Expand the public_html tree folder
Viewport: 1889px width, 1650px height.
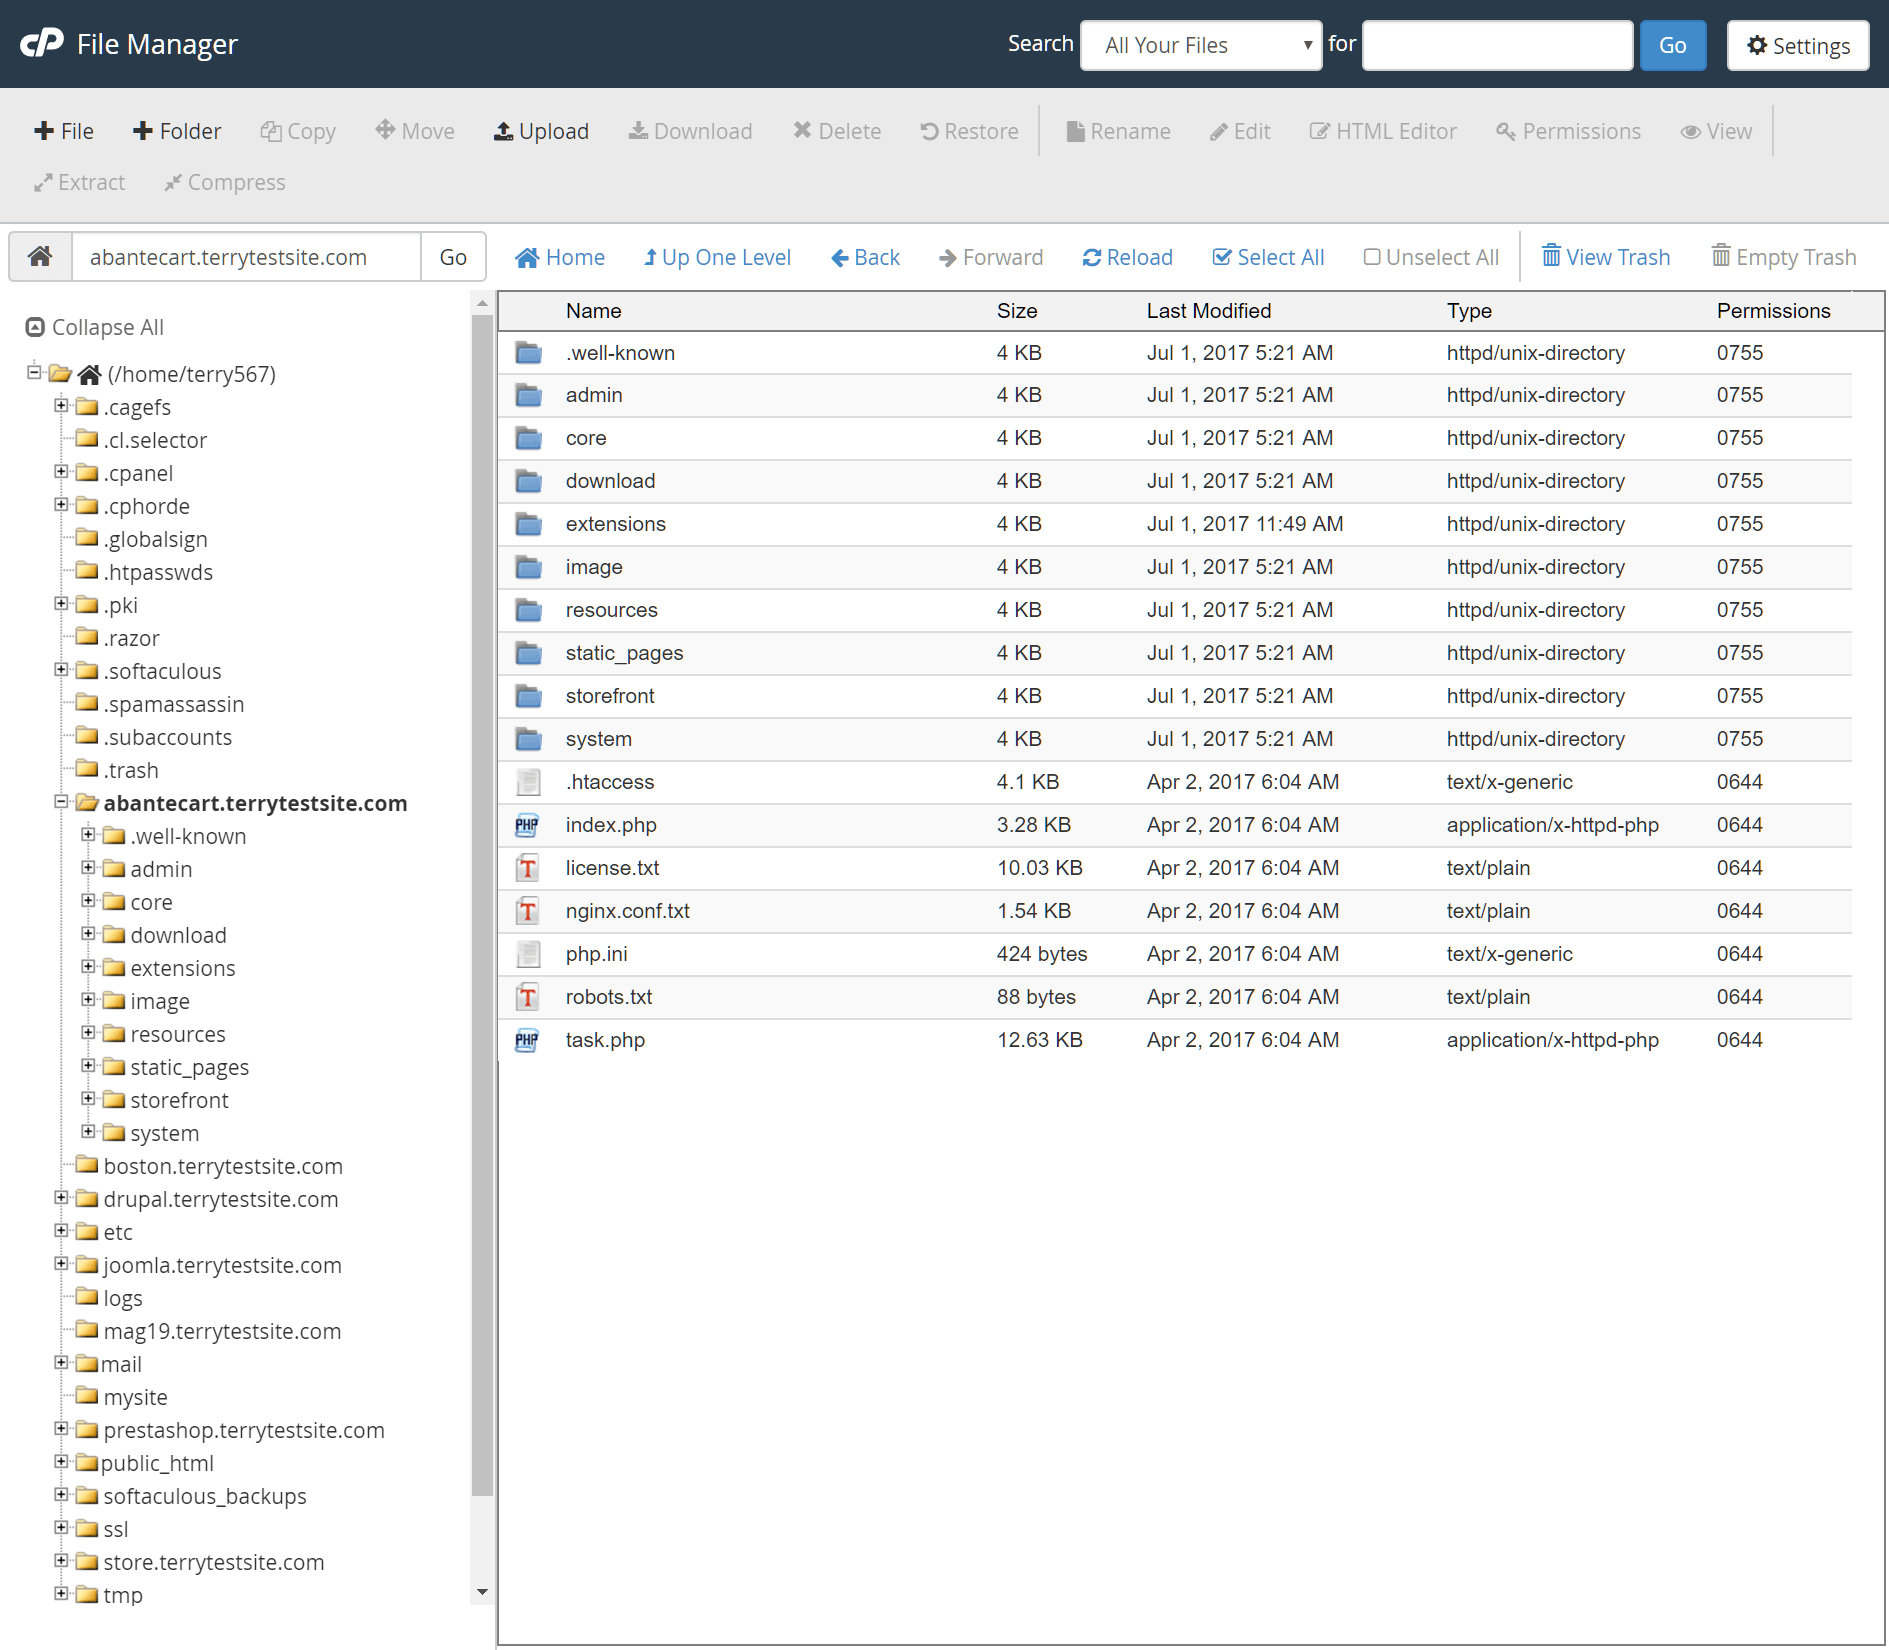(x=61, y=1461)
